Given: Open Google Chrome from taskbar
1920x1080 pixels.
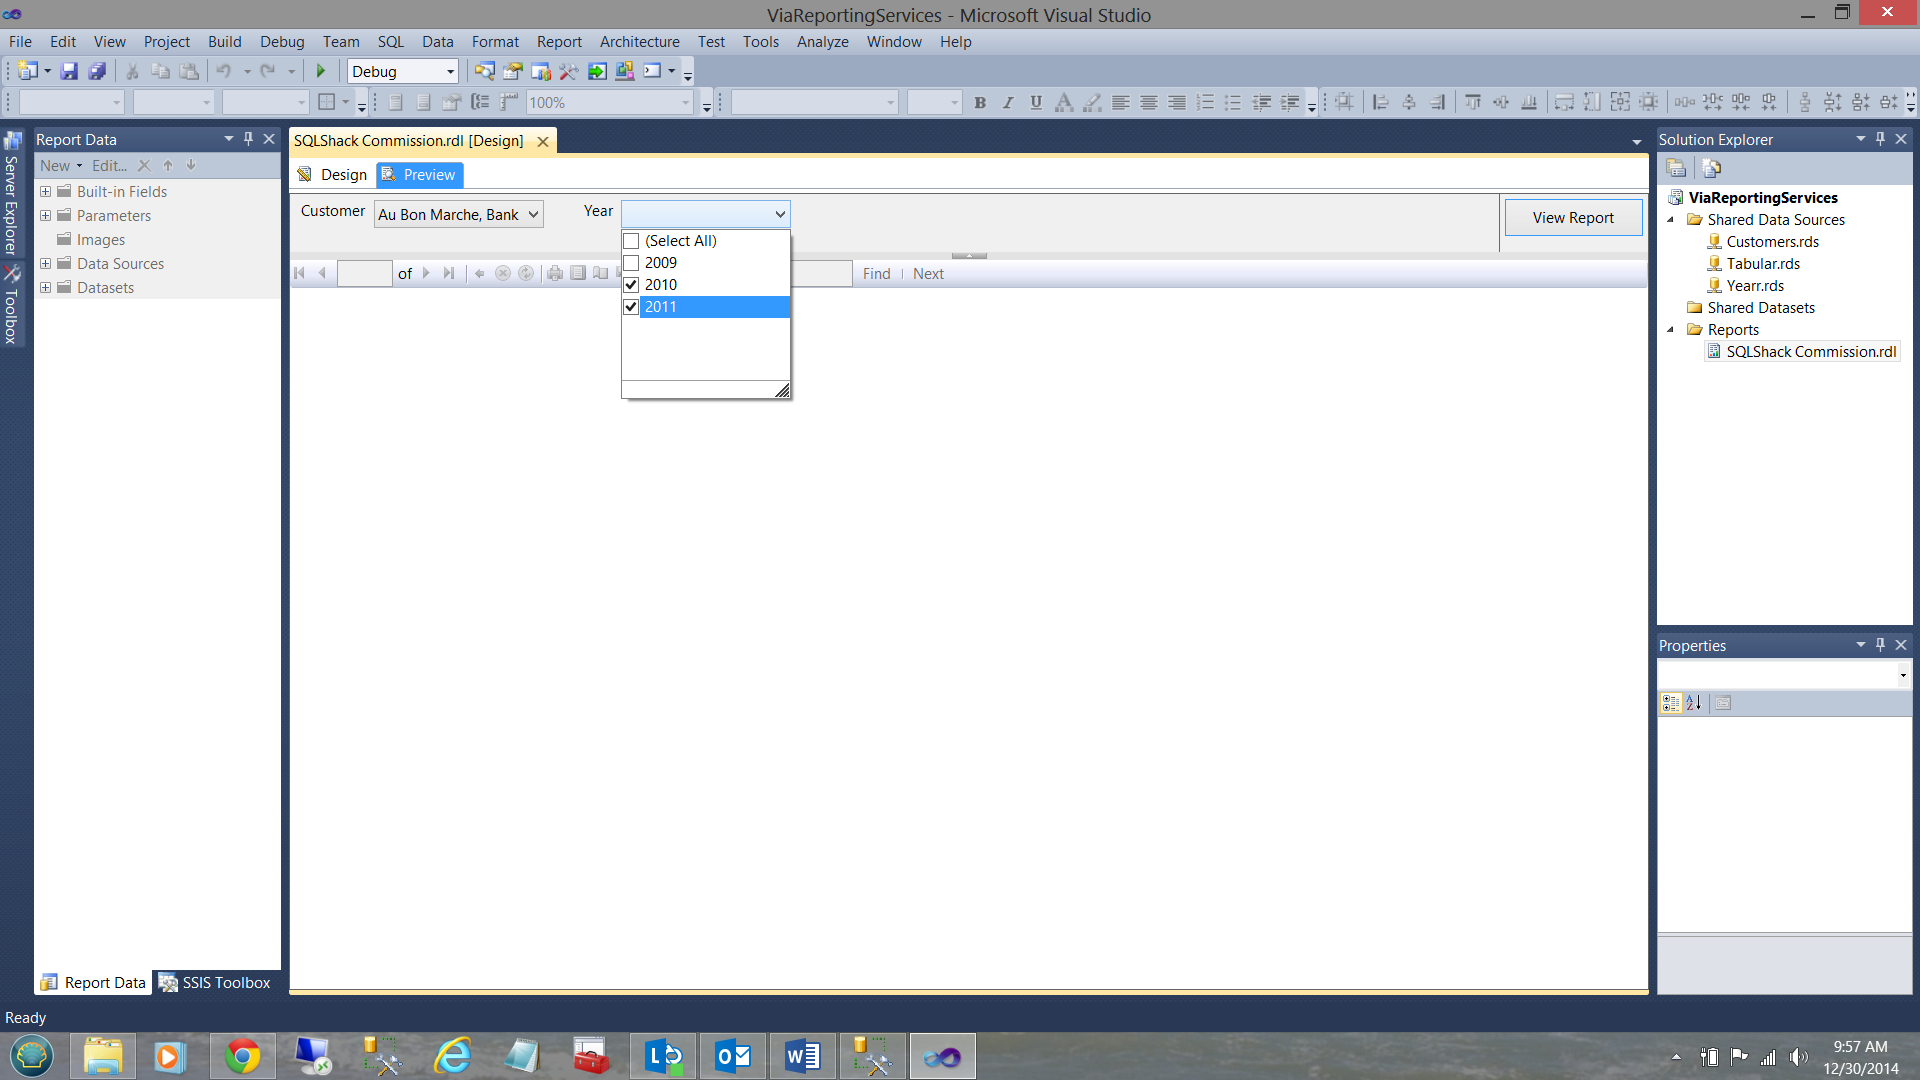Looking at the screenshot, I should [242, 1056].
